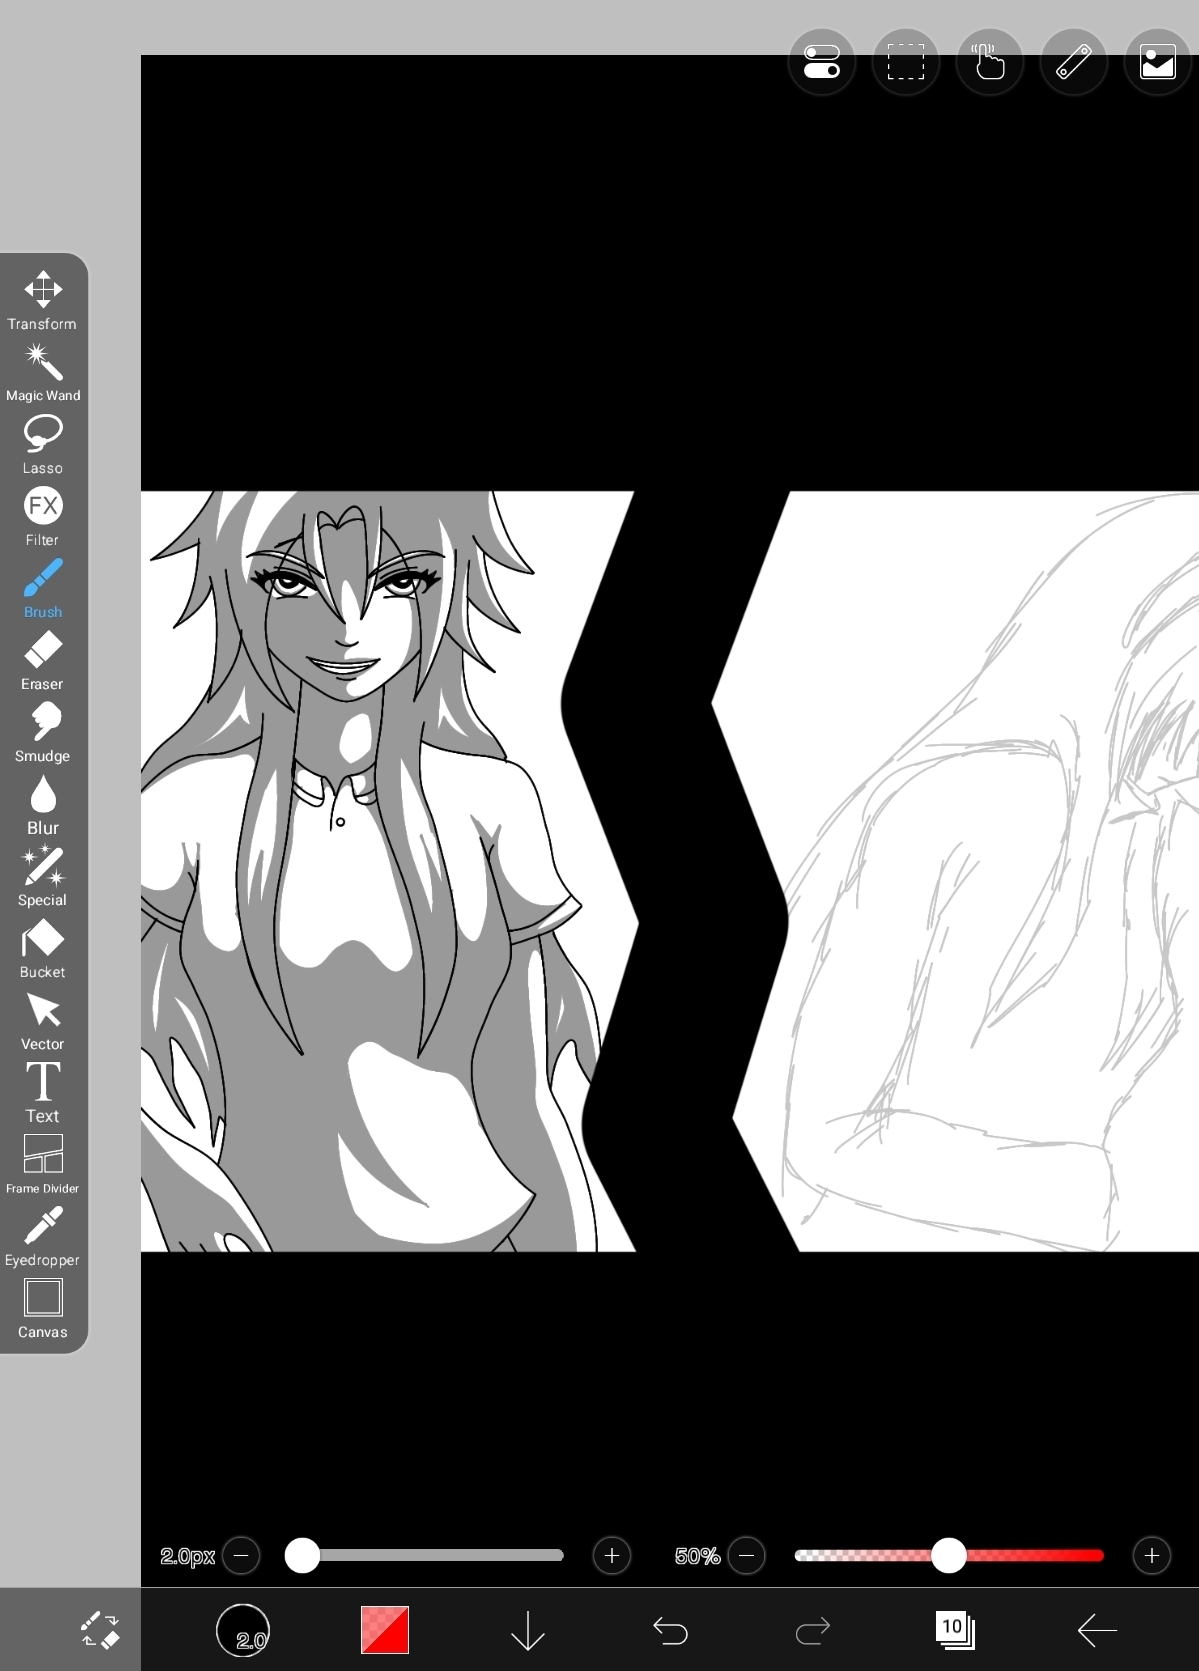Screen dimensions: 1199x1671
Task: Click the opacity slider handle at 50%
Action: coord(948,1555)
